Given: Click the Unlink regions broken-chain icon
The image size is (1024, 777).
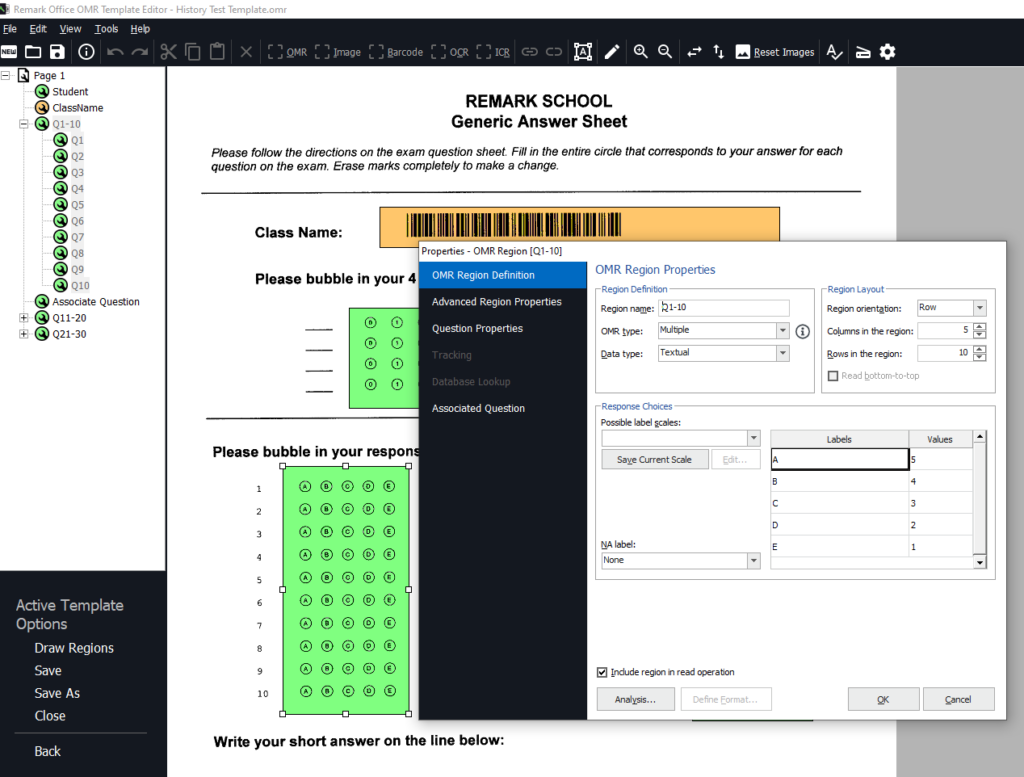Looking at the screenshot, I should tap(554, 52).
